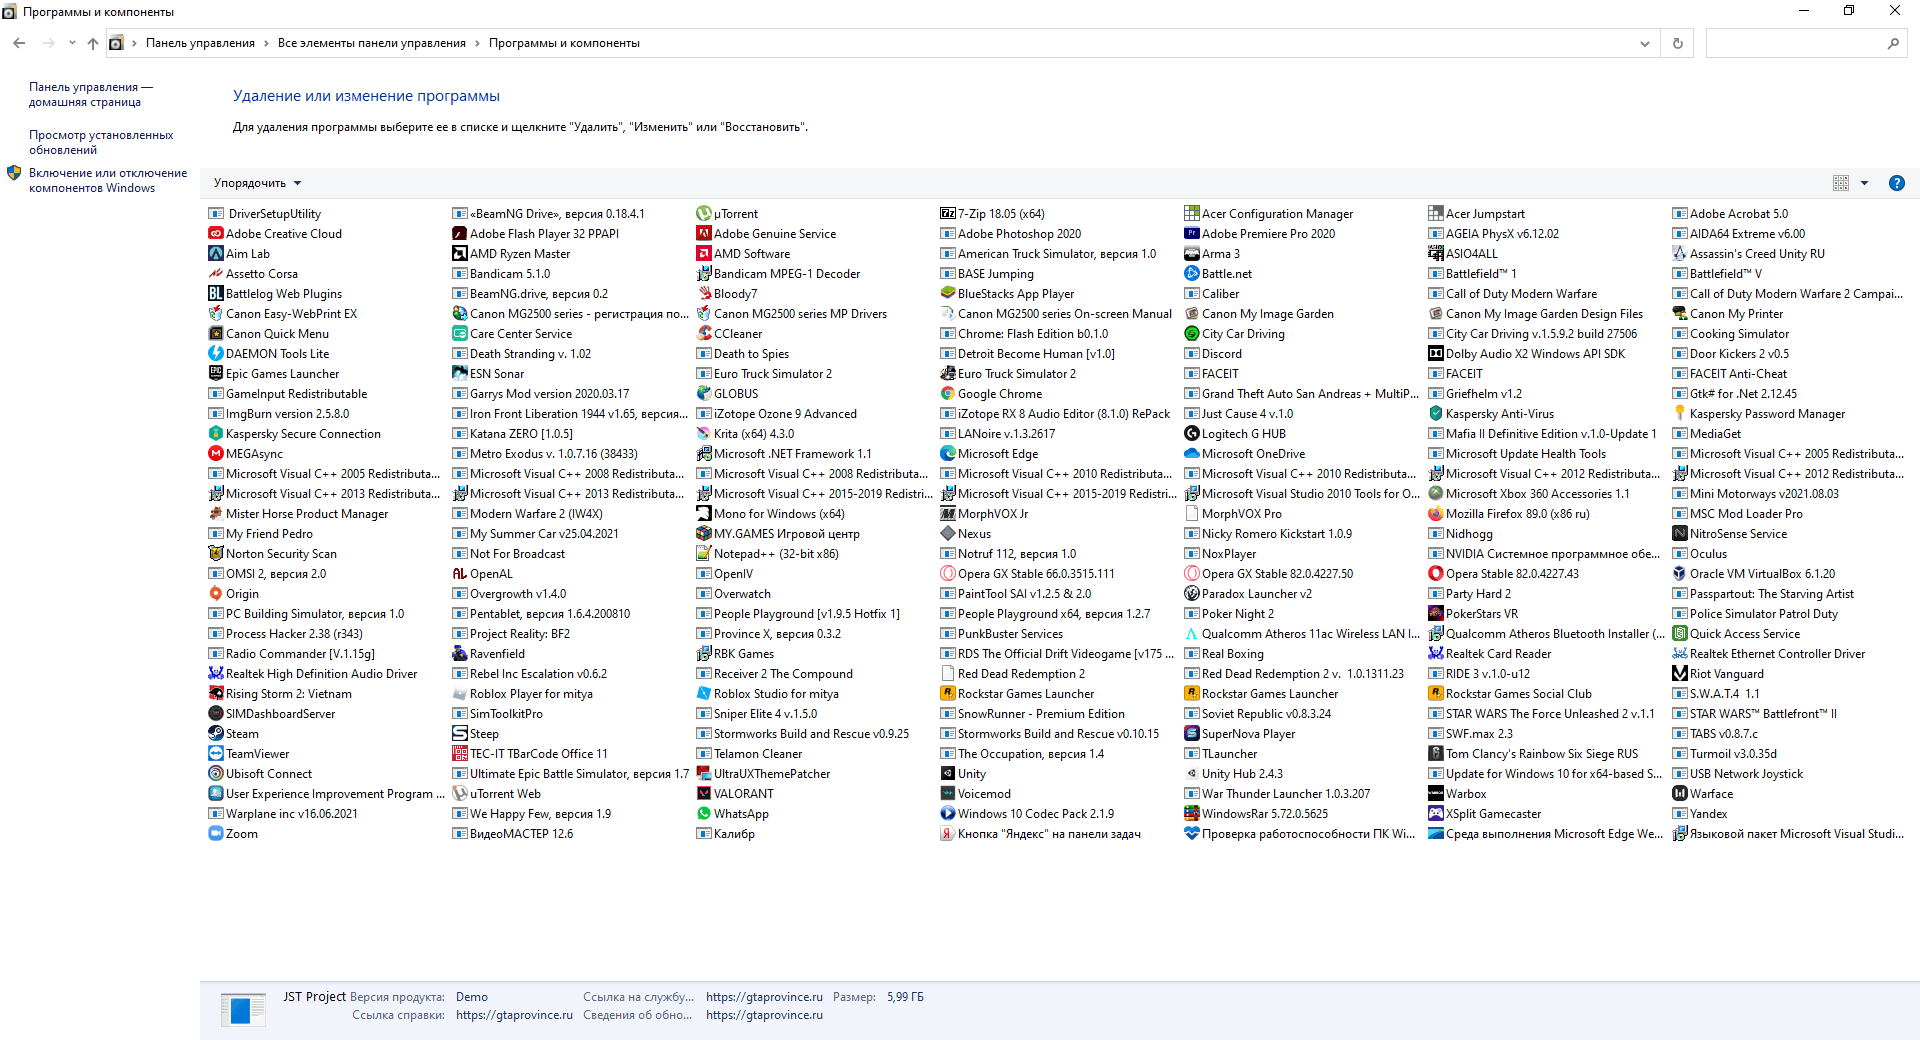Screen dimensions: 1920x1040
Task: Open Панель управления — домашняя страница link
Action: [x=91, y=94]
